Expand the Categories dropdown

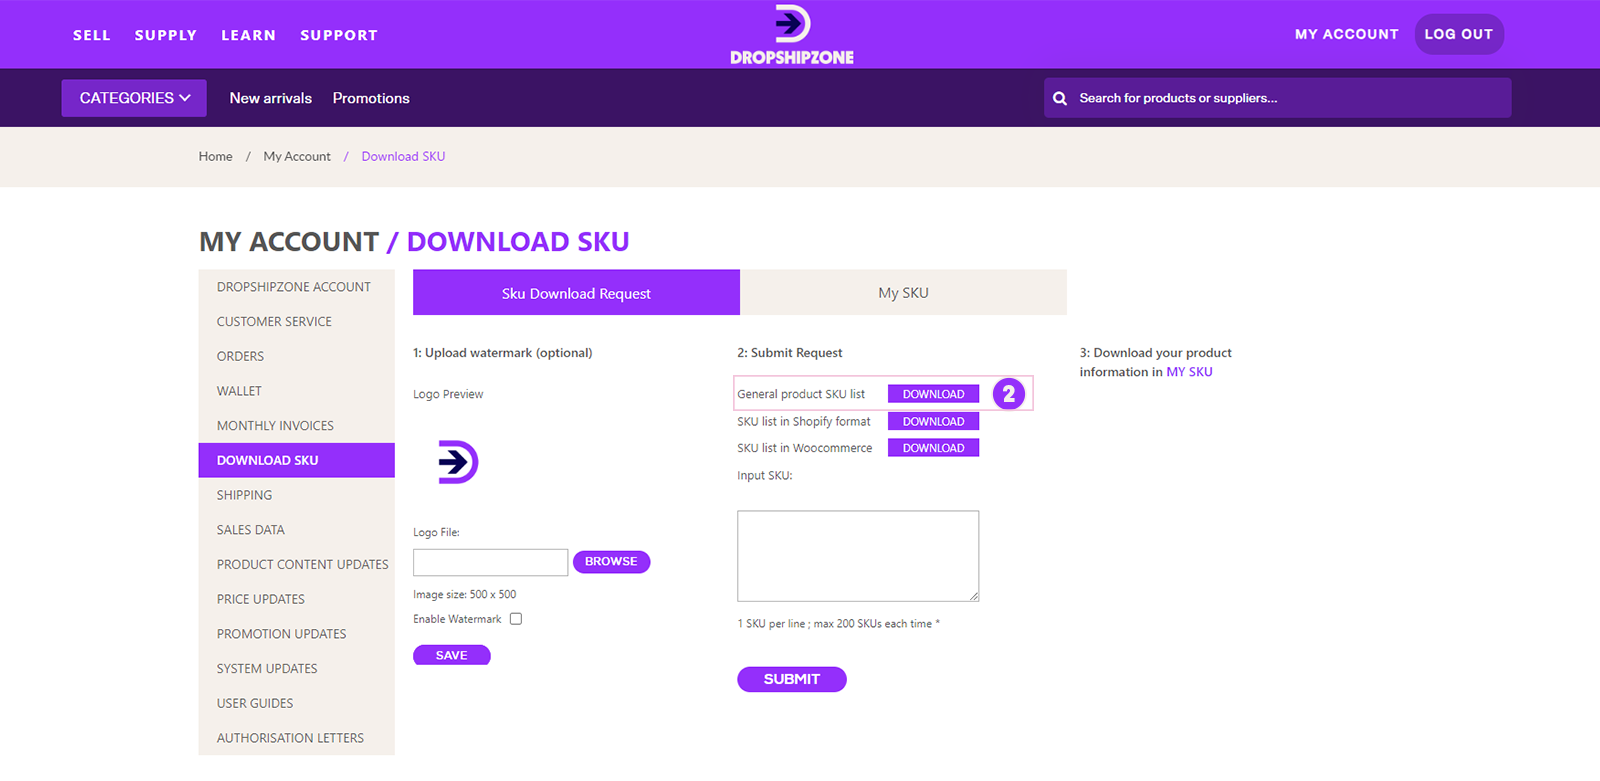[134, 98]
